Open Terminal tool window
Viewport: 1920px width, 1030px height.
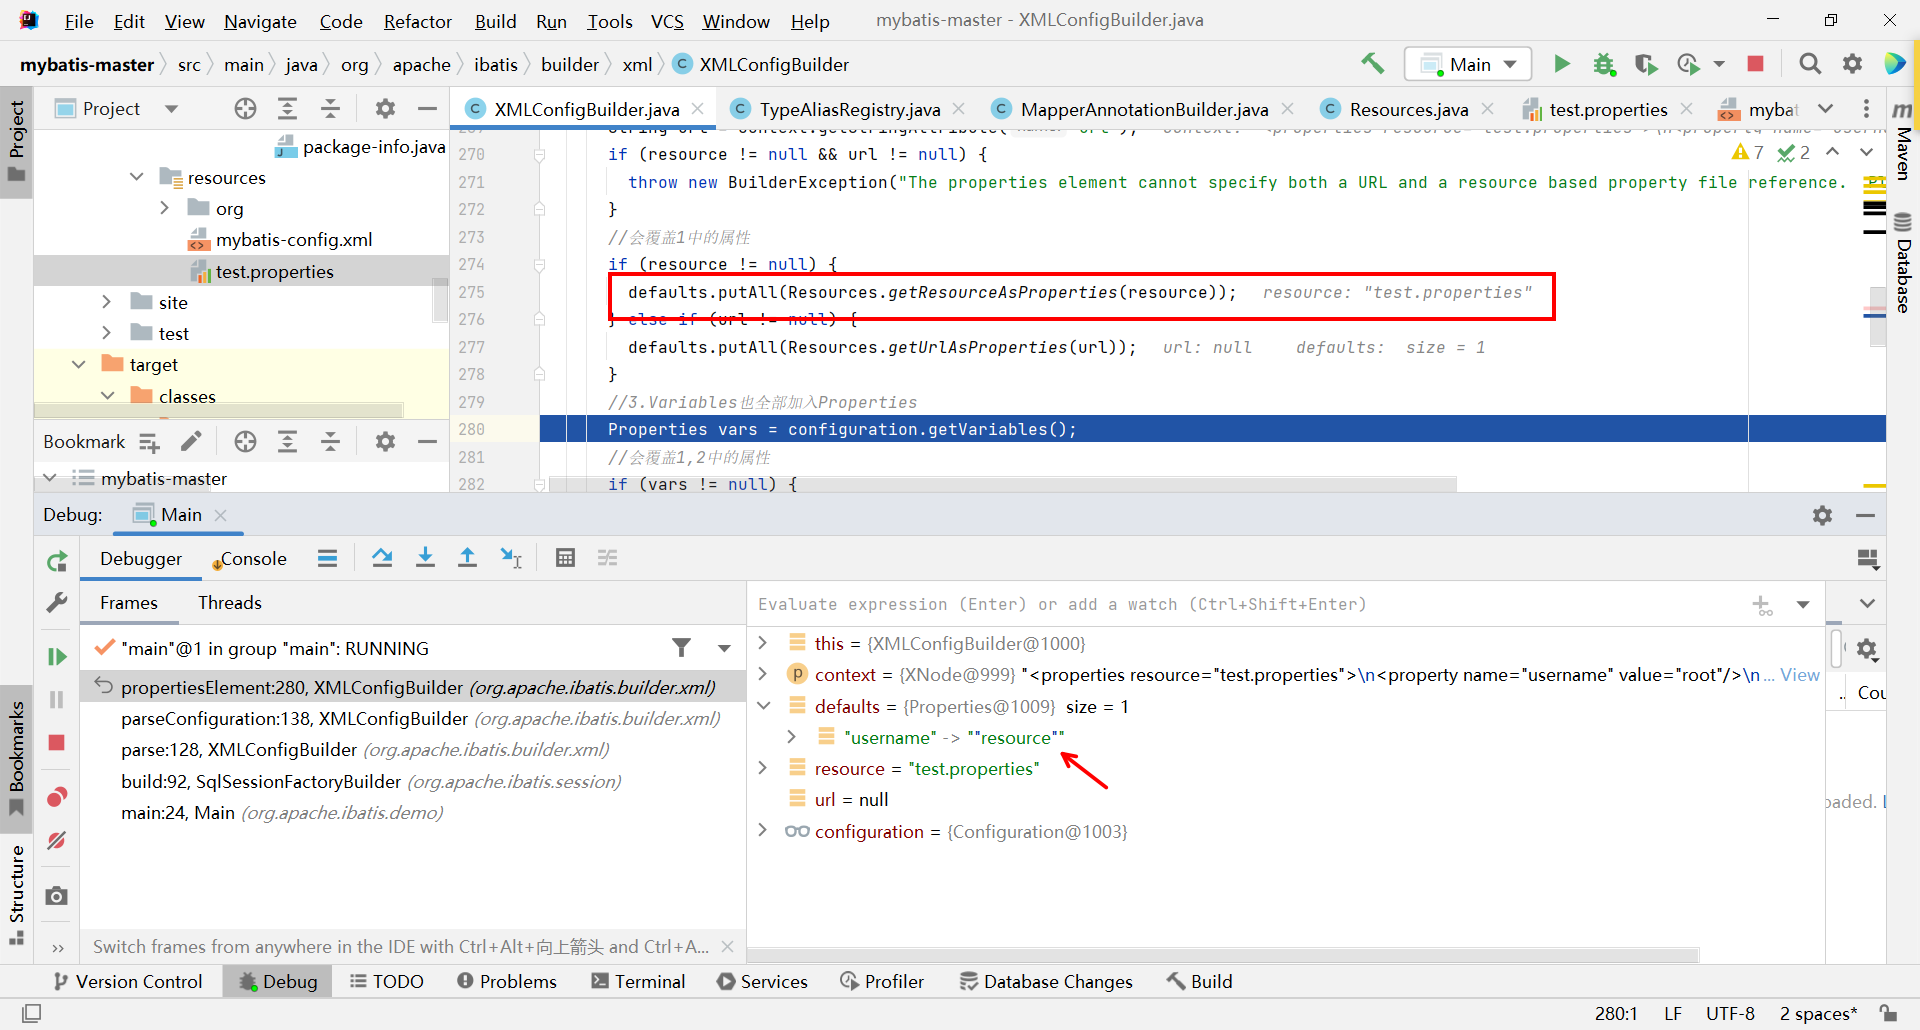pos(638,981)
